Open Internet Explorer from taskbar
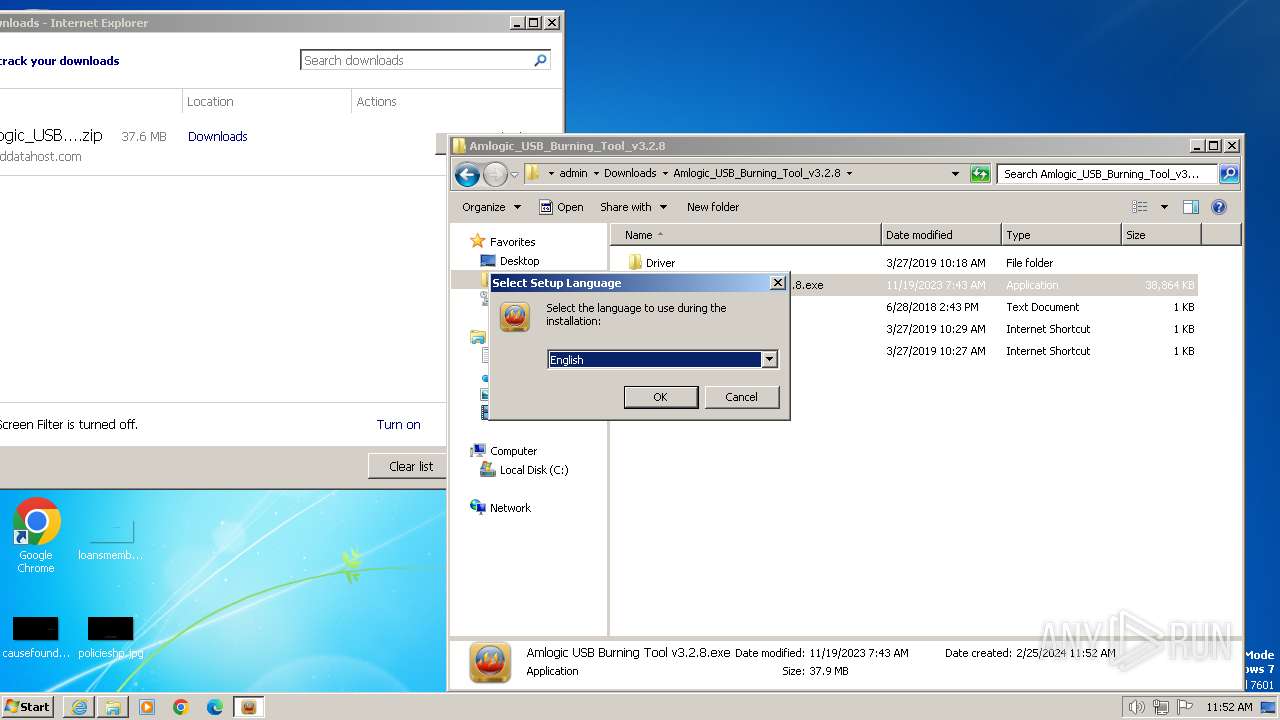Screen dimensions: 1280x720 pos(79,706)
